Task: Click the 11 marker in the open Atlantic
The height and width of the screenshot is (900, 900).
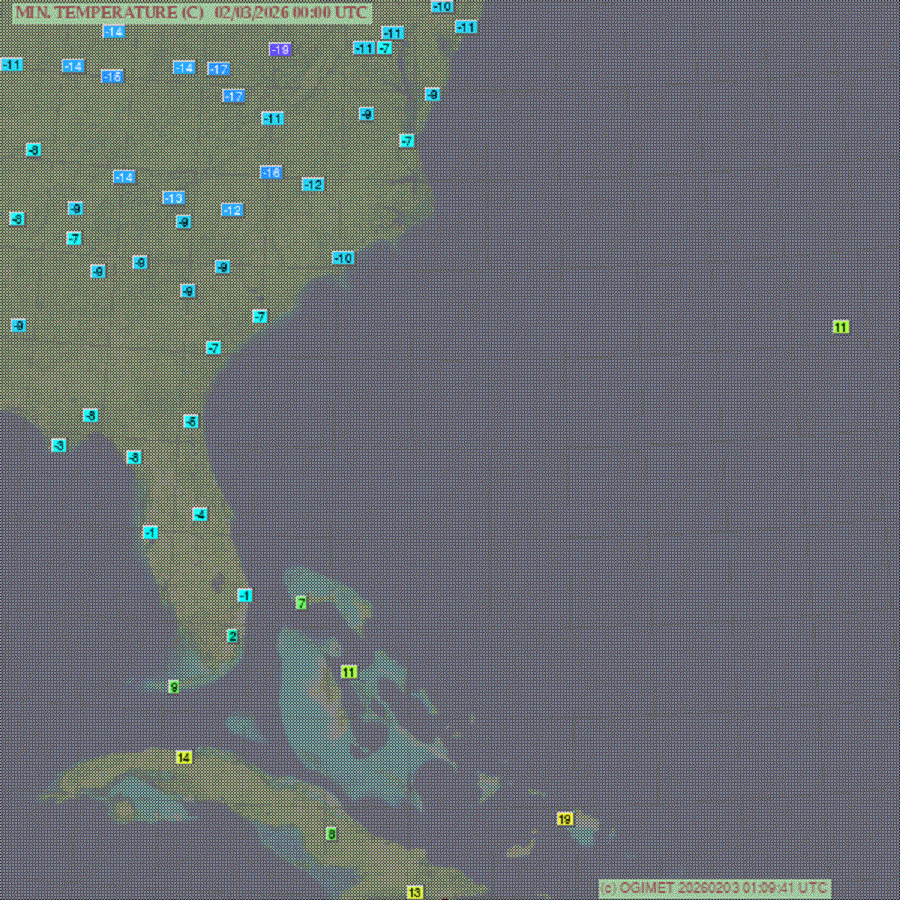Action: [x=841, y=327]
